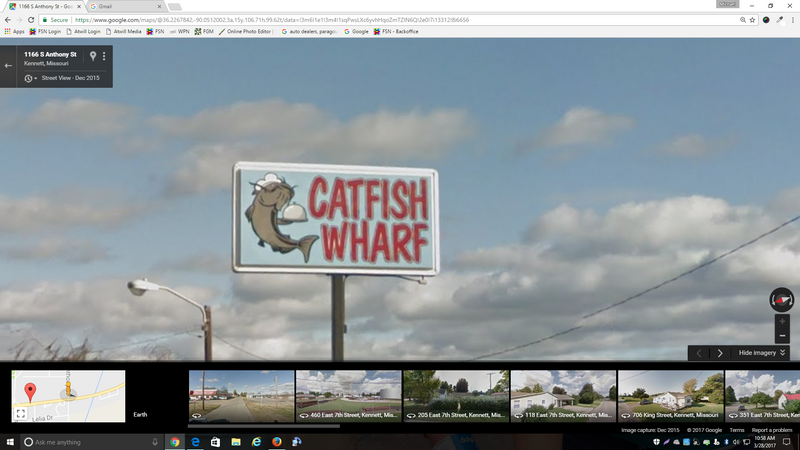
Task: Click the Cortana Ask me anything box
Action: (x=92, y=442)
